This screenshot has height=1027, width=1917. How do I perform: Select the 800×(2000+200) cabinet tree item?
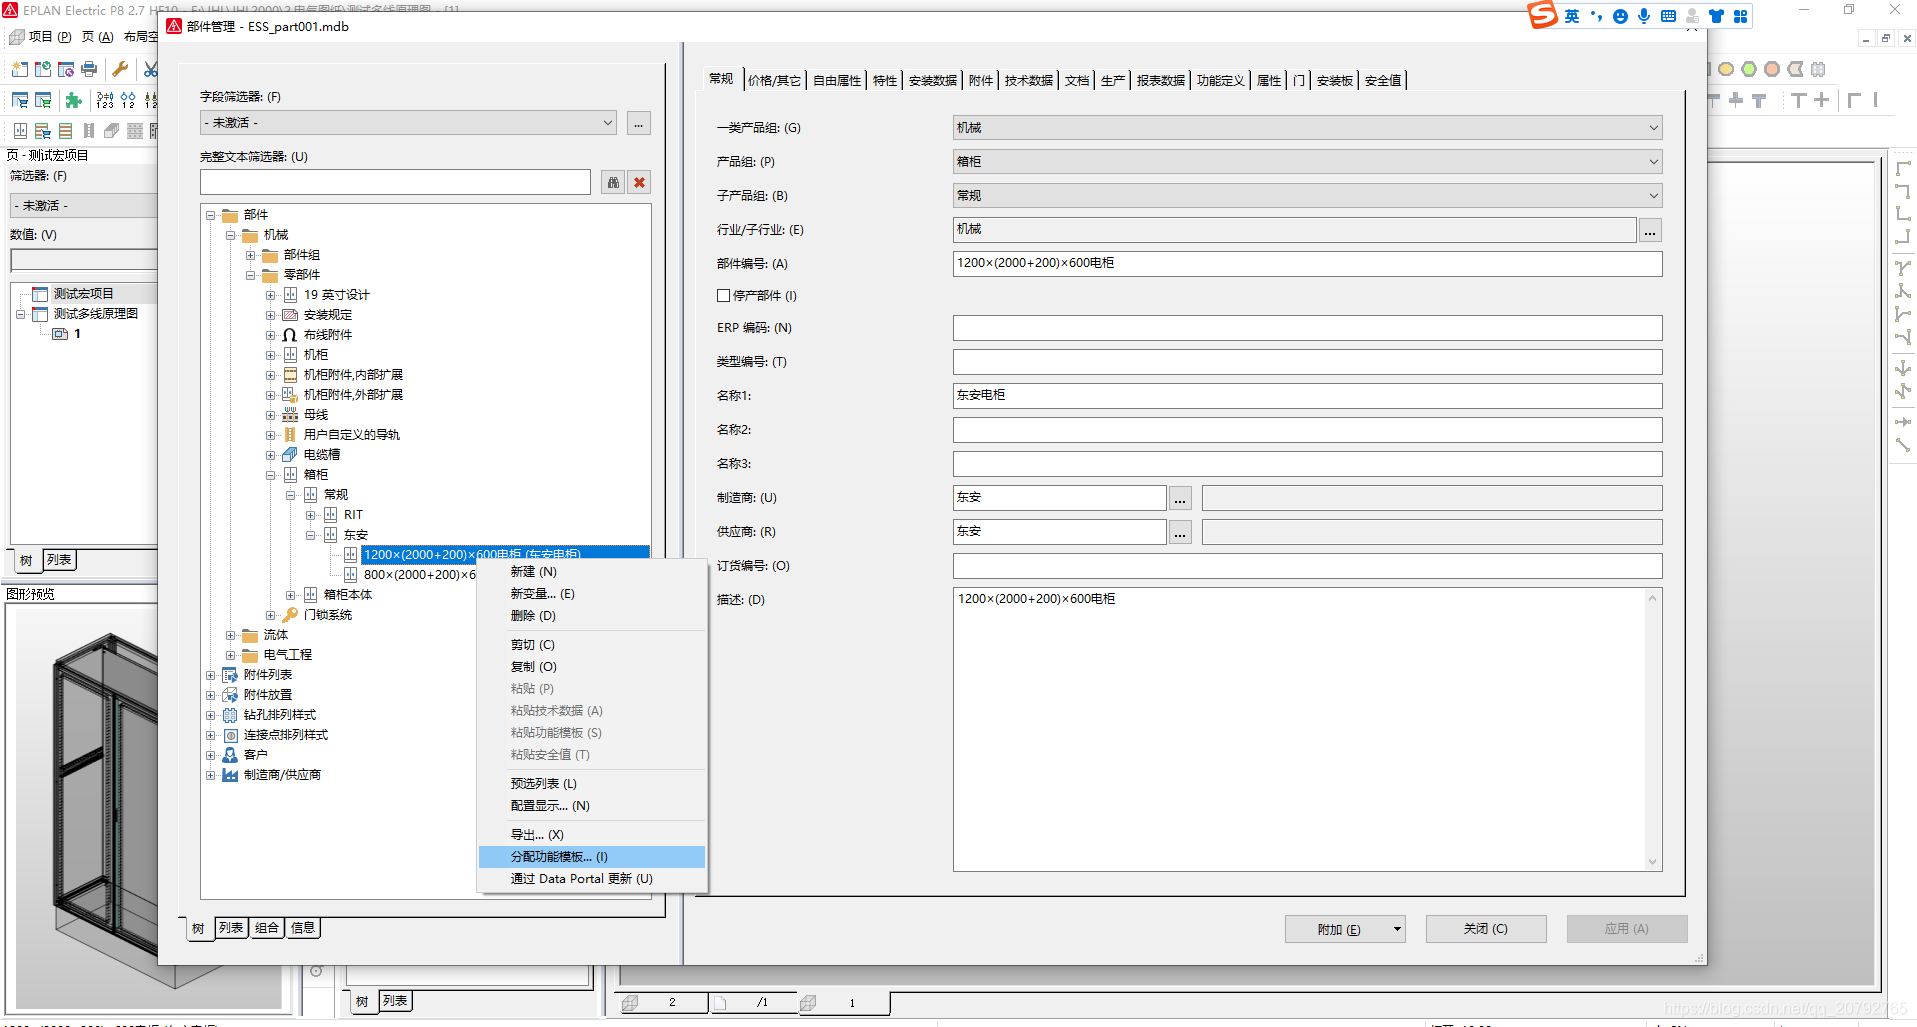pyautogui.click(x=419, y=575)
